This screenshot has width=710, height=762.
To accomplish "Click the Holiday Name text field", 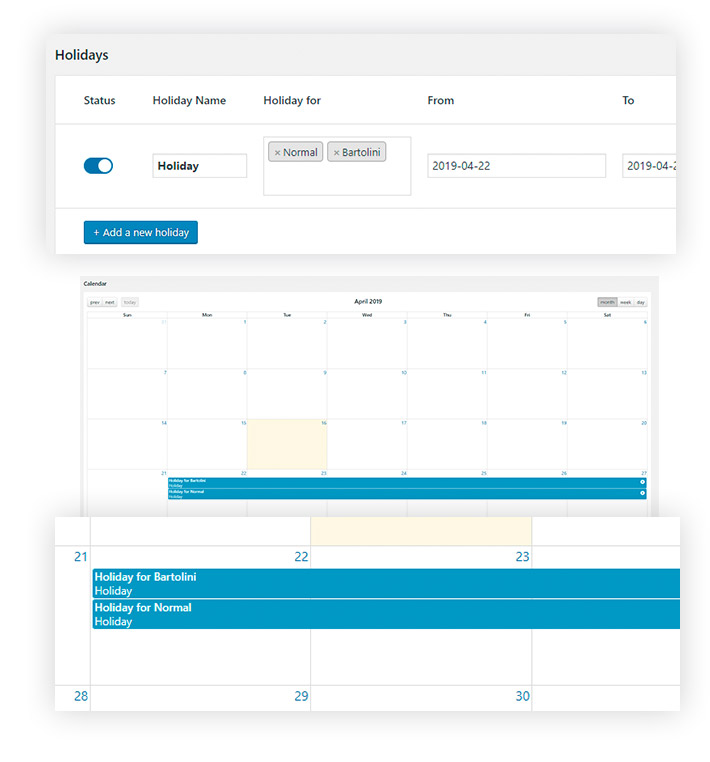I will 200,166.
